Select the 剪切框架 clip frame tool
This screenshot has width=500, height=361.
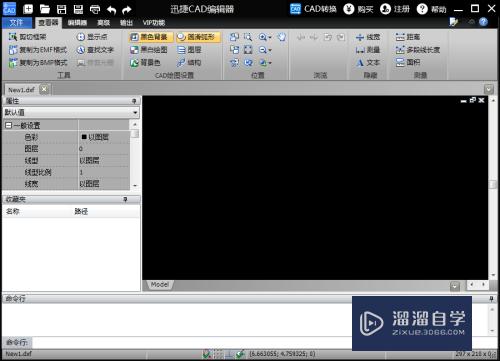click(28, 37)
